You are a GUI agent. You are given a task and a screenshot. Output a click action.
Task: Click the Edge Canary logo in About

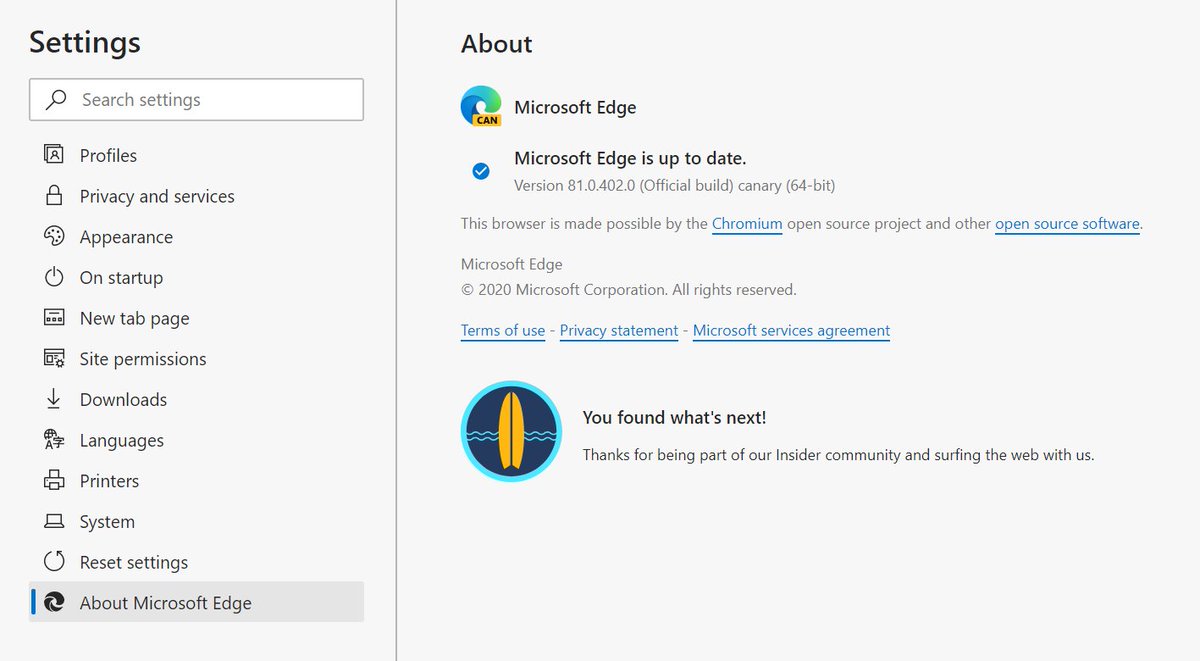click(481, 106)
